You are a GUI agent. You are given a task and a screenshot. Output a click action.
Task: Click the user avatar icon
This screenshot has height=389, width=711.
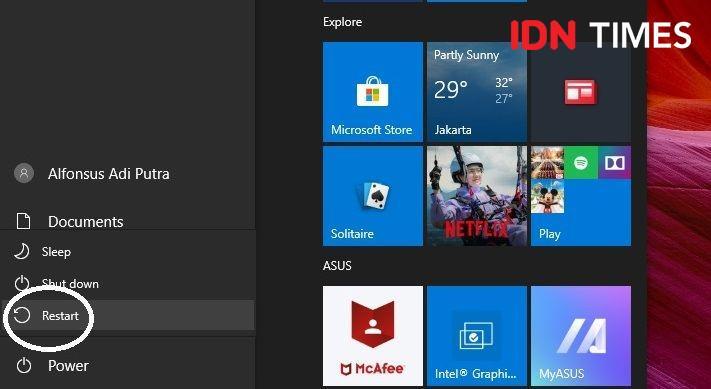point(24,173)
